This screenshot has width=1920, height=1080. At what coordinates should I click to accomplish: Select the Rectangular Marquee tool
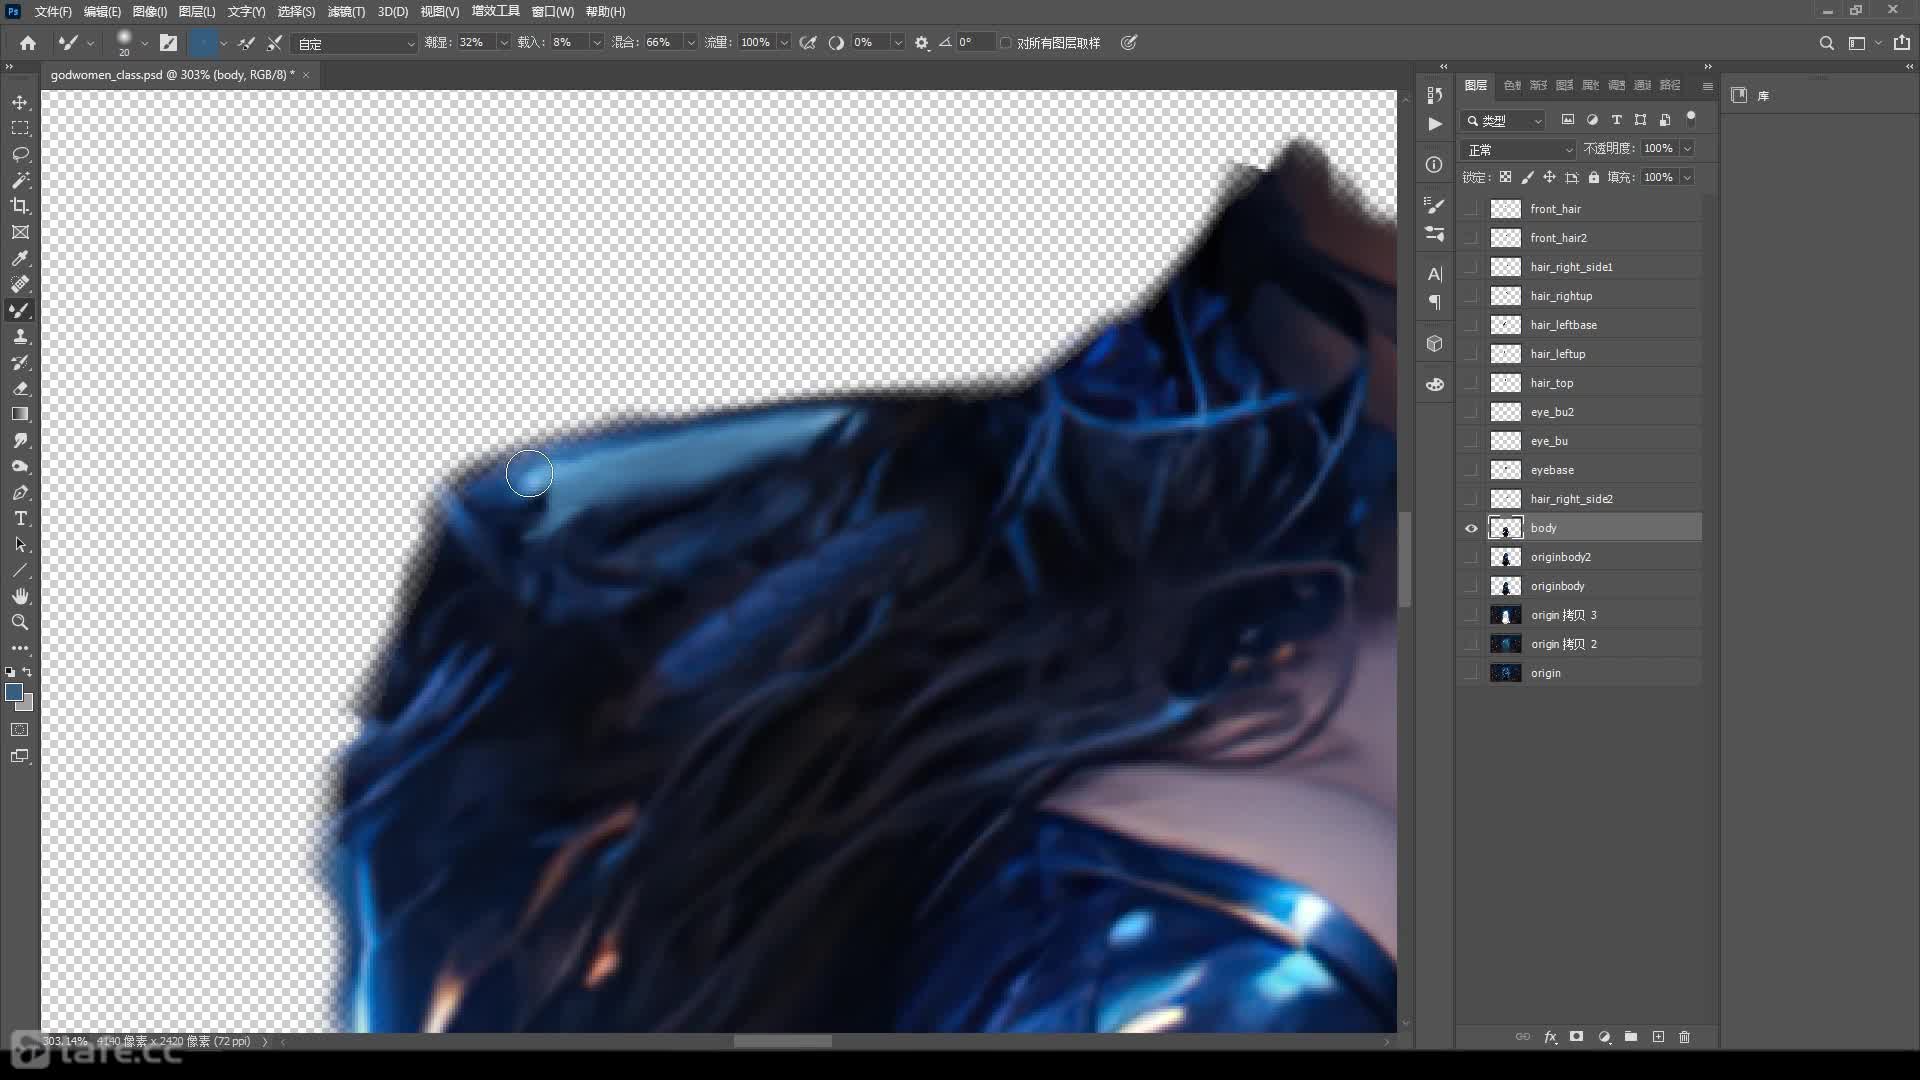20,129
